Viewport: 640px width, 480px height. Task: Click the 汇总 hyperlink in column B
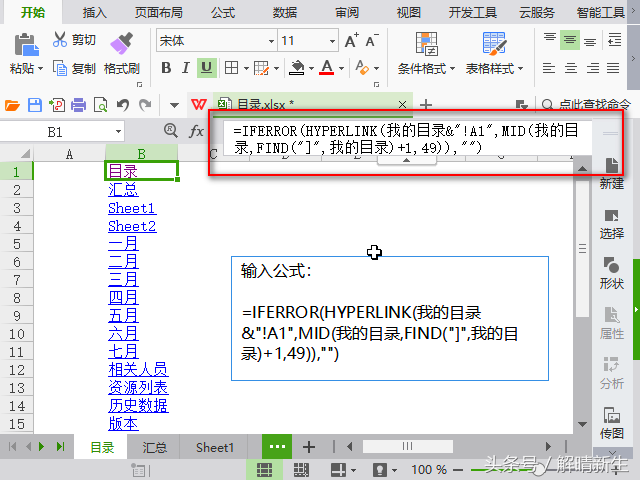[123, 190]
